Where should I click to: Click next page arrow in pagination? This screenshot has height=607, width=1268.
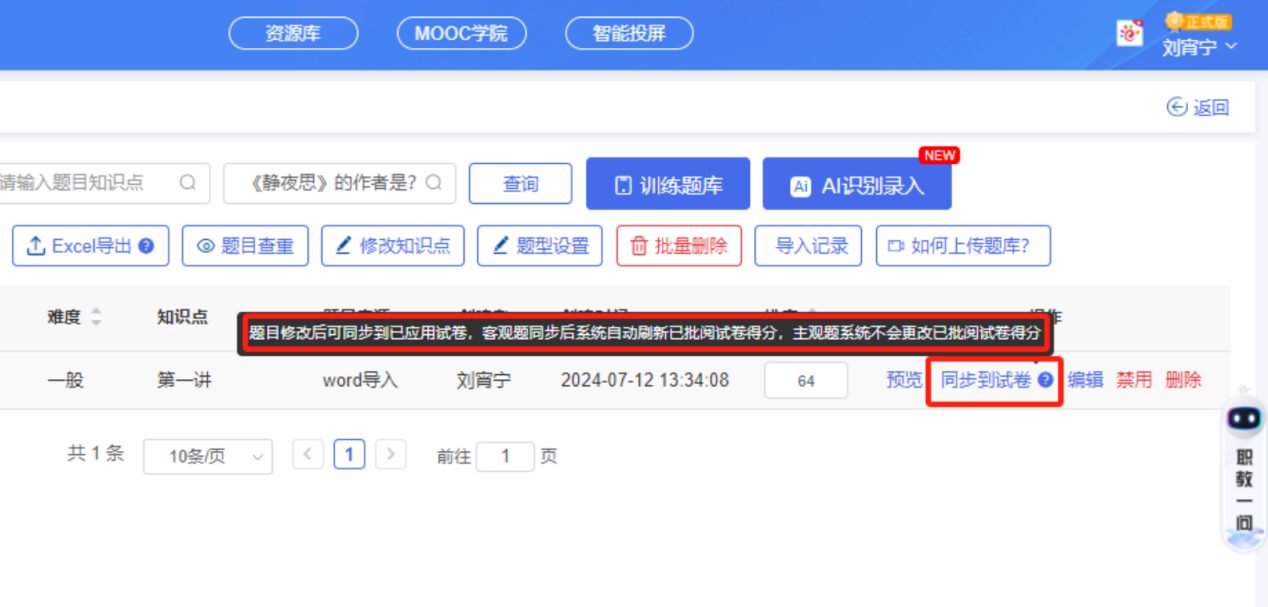(x=390, y=453)
